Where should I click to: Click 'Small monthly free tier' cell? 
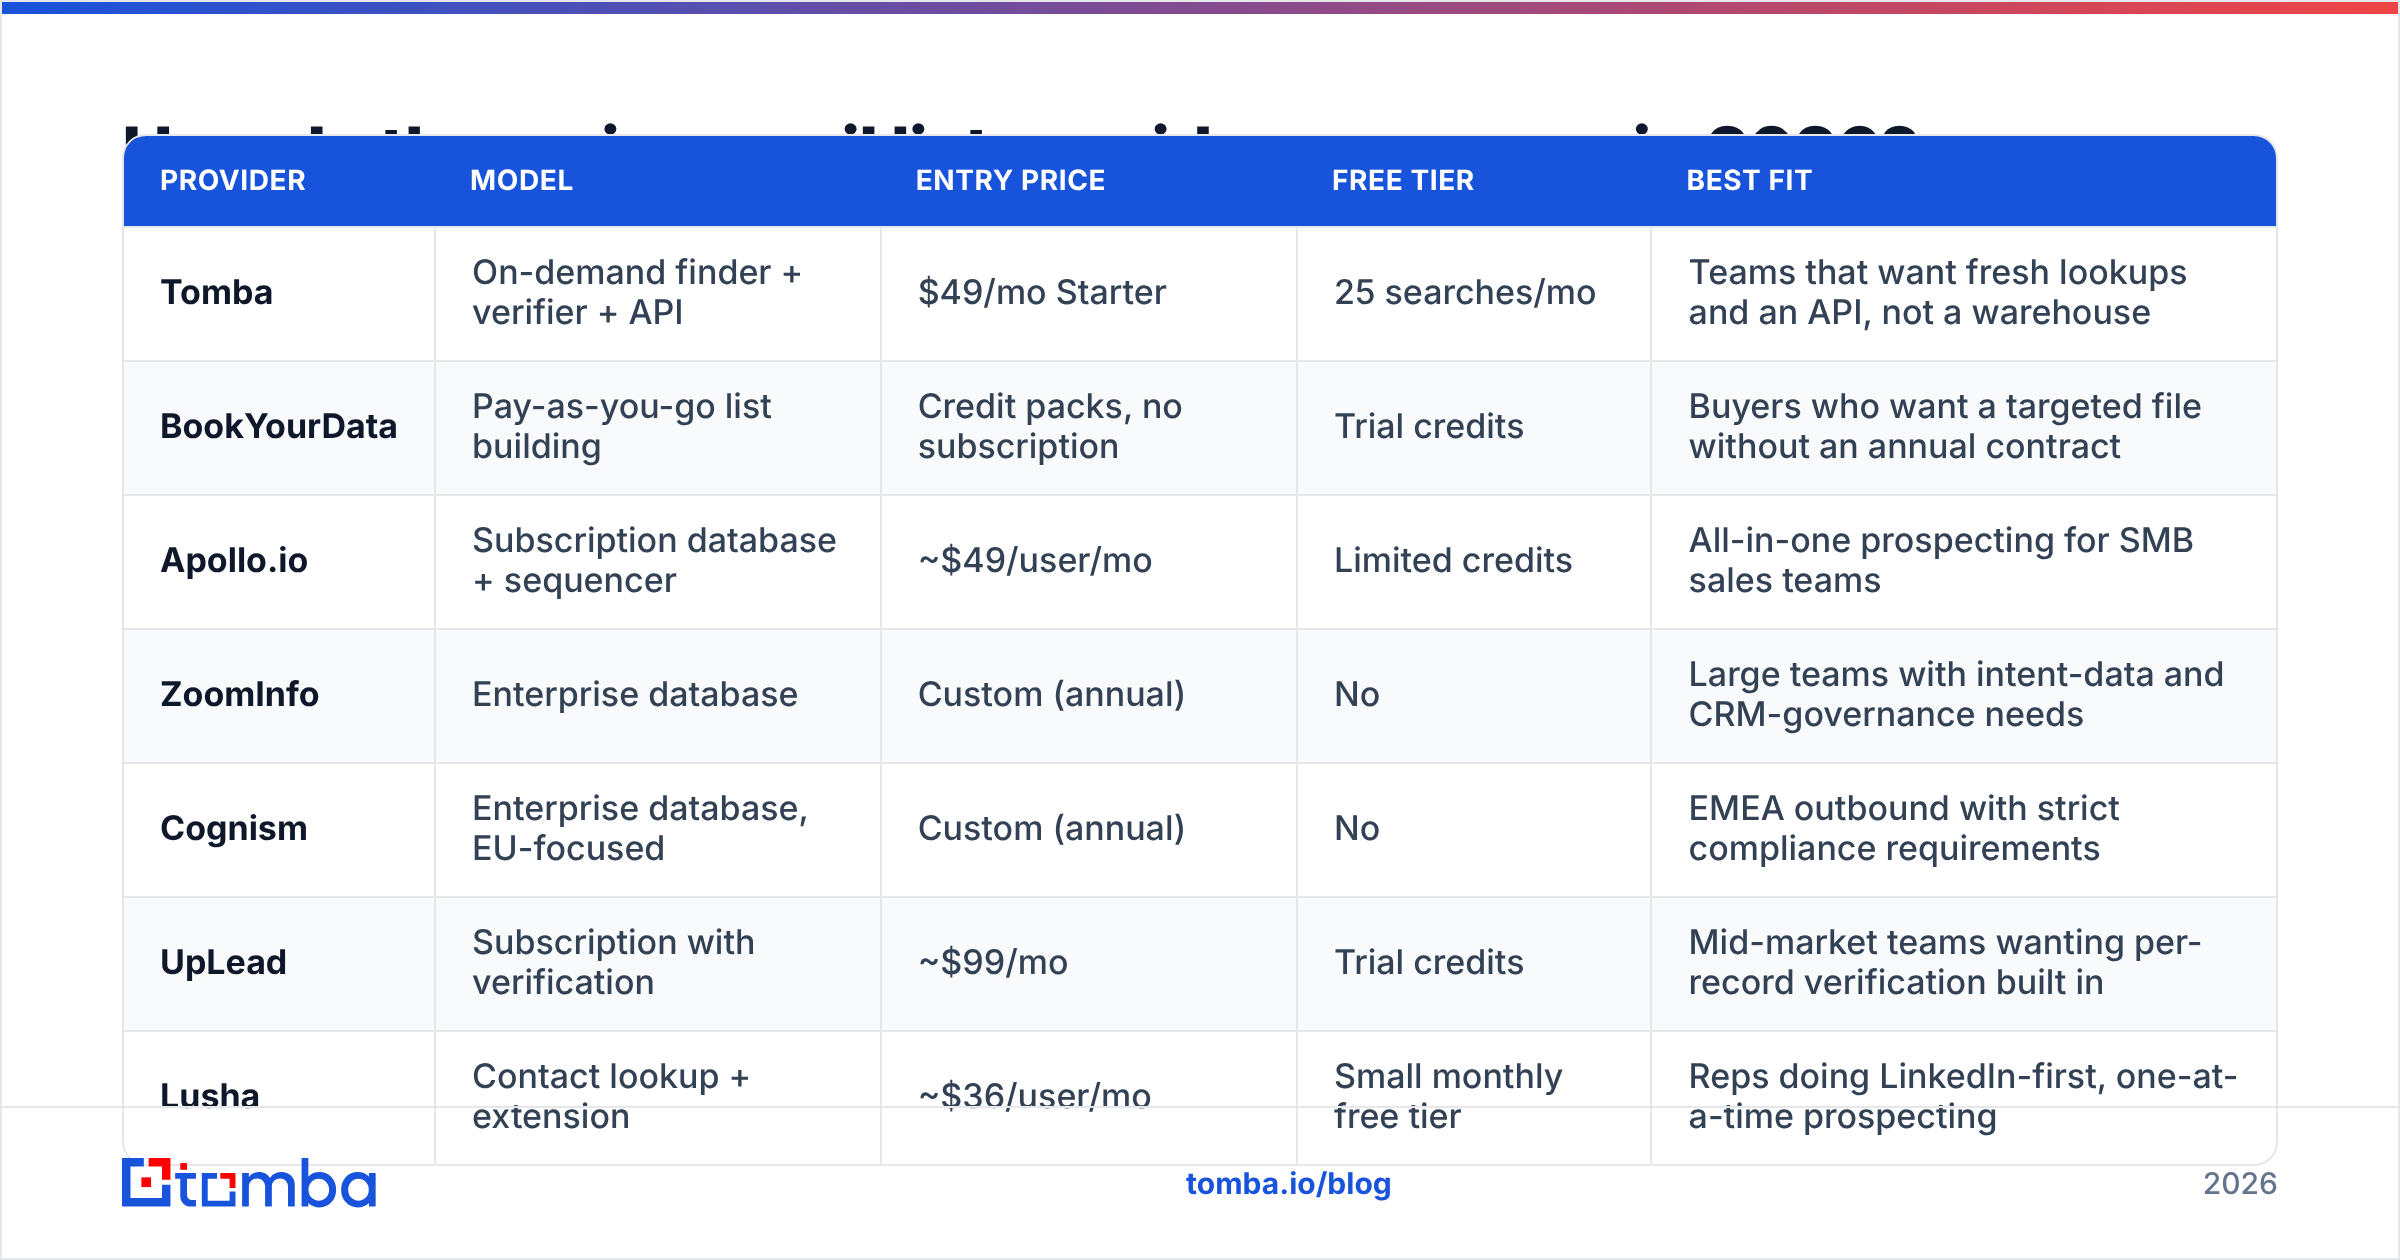[1474, 1097]
